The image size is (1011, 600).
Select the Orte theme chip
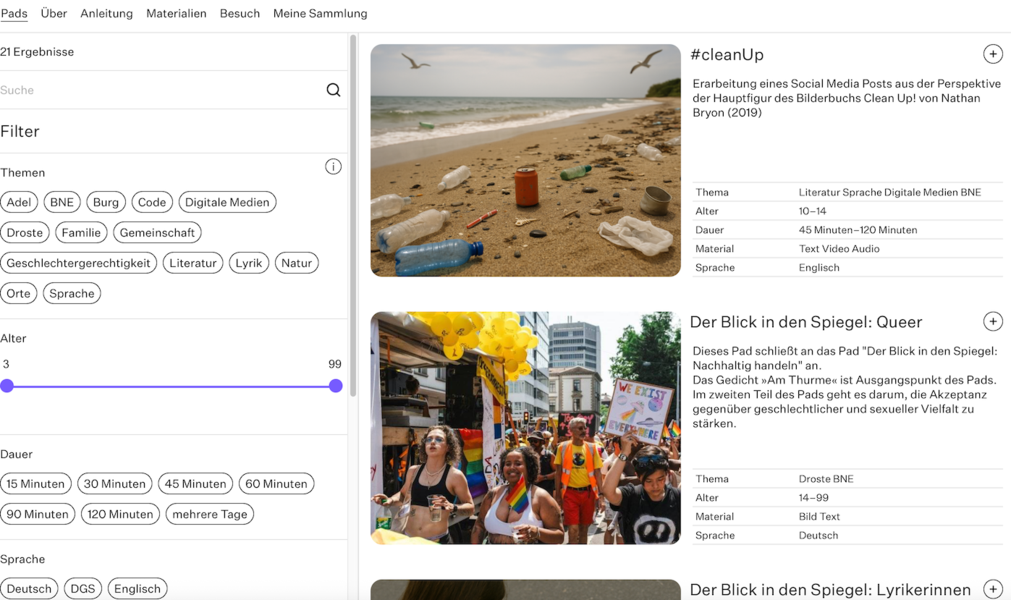point(19,293)
